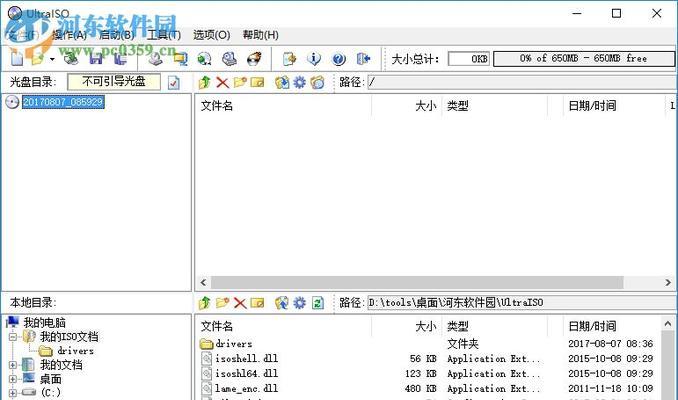
Task: Open an image file with the Open icon
Action: click(38, 58)
